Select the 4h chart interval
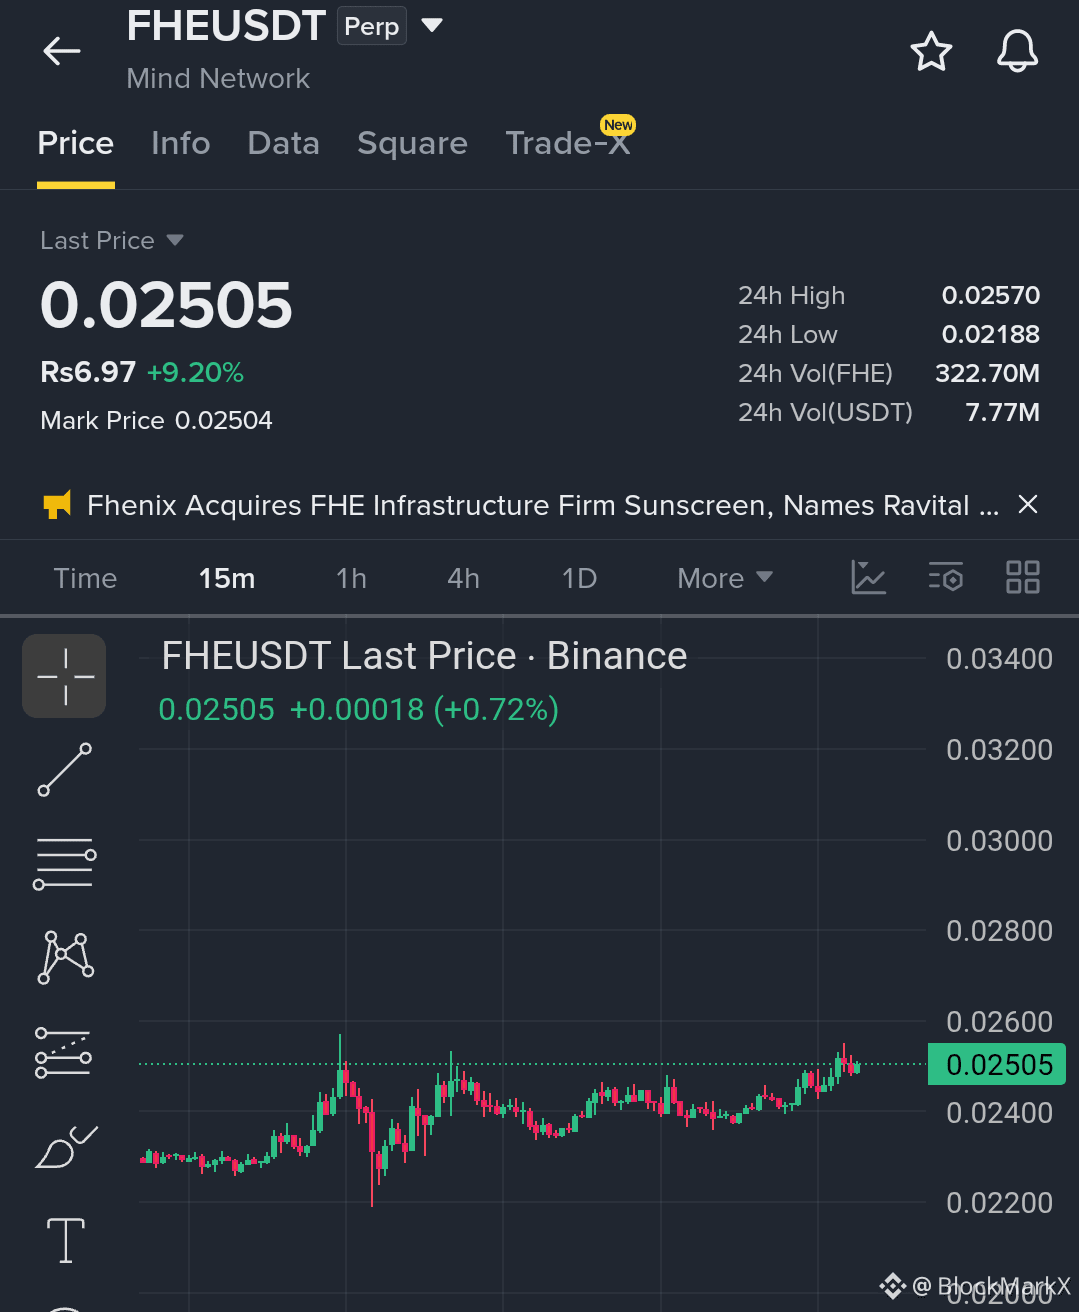Viewport: 1079px width, 1312px height. pyautogui.click(x=463, y=578)
